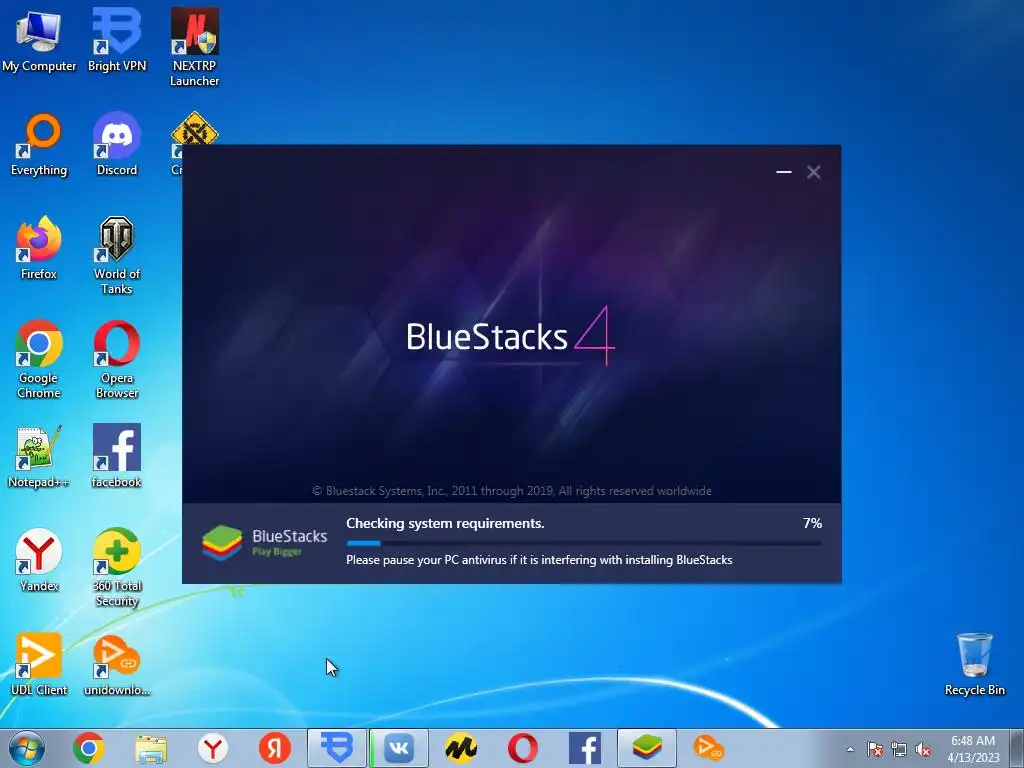Click the white Yandex Browser taskbar icon
The height and width of the screenshot is (768, 1024).
click(212, 748)
